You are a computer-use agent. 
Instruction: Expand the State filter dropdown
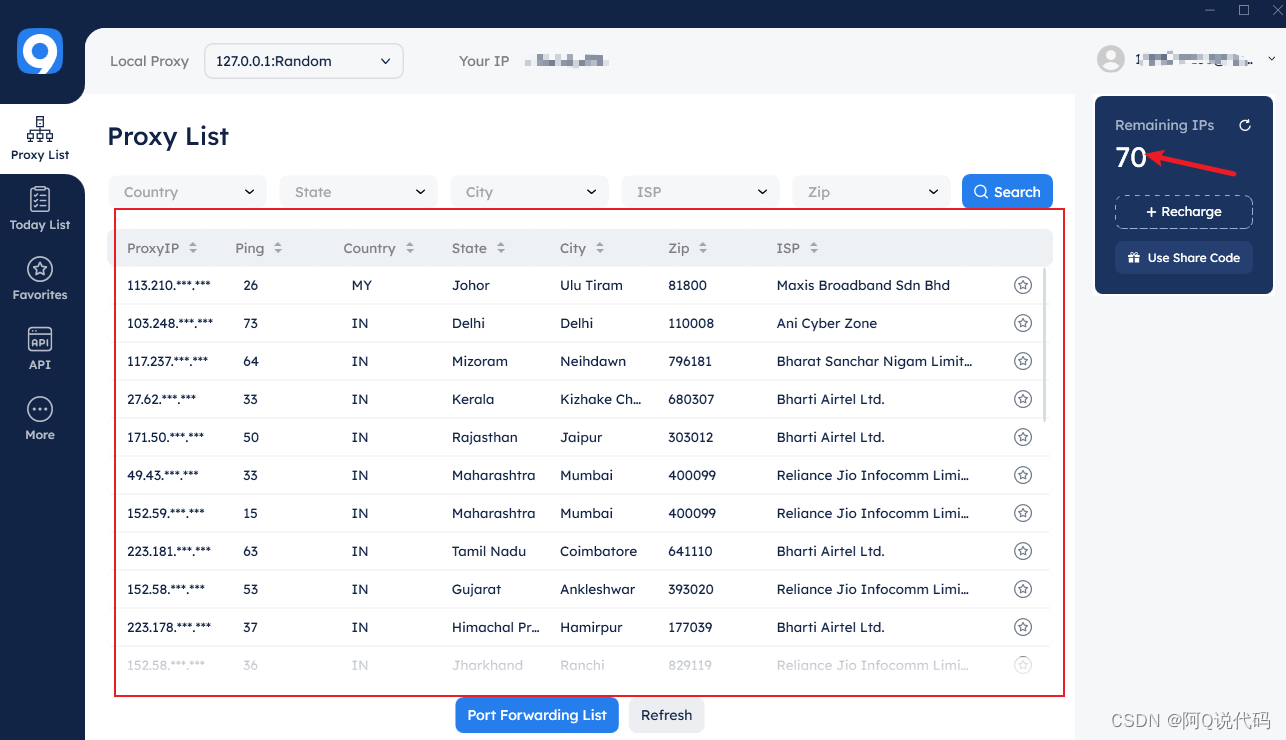358,192
